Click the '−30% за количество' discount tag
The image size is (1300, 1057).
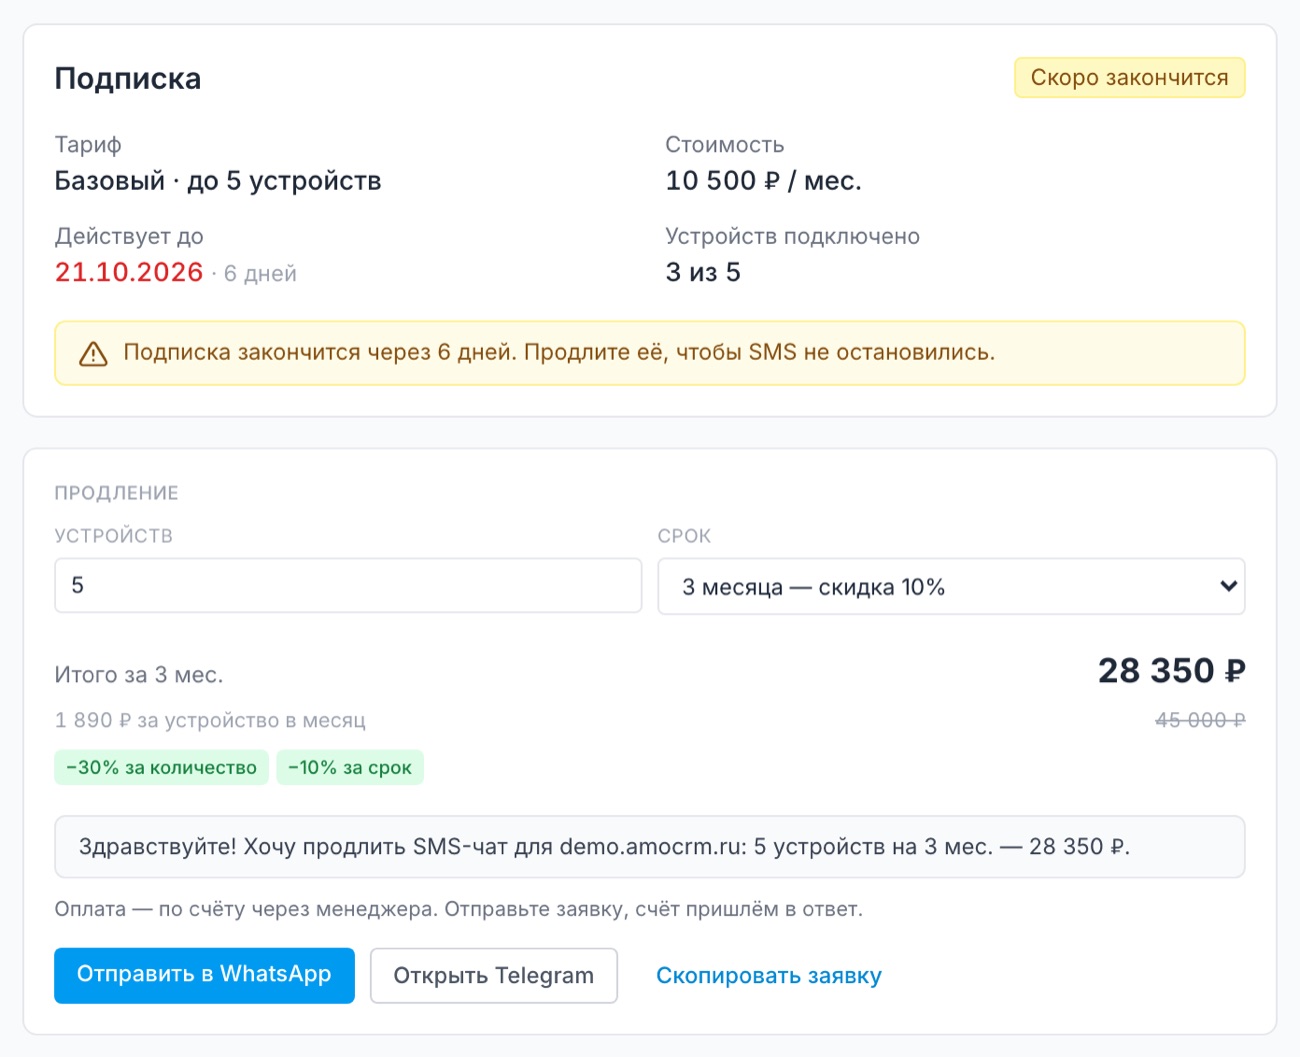click(162, 768)
